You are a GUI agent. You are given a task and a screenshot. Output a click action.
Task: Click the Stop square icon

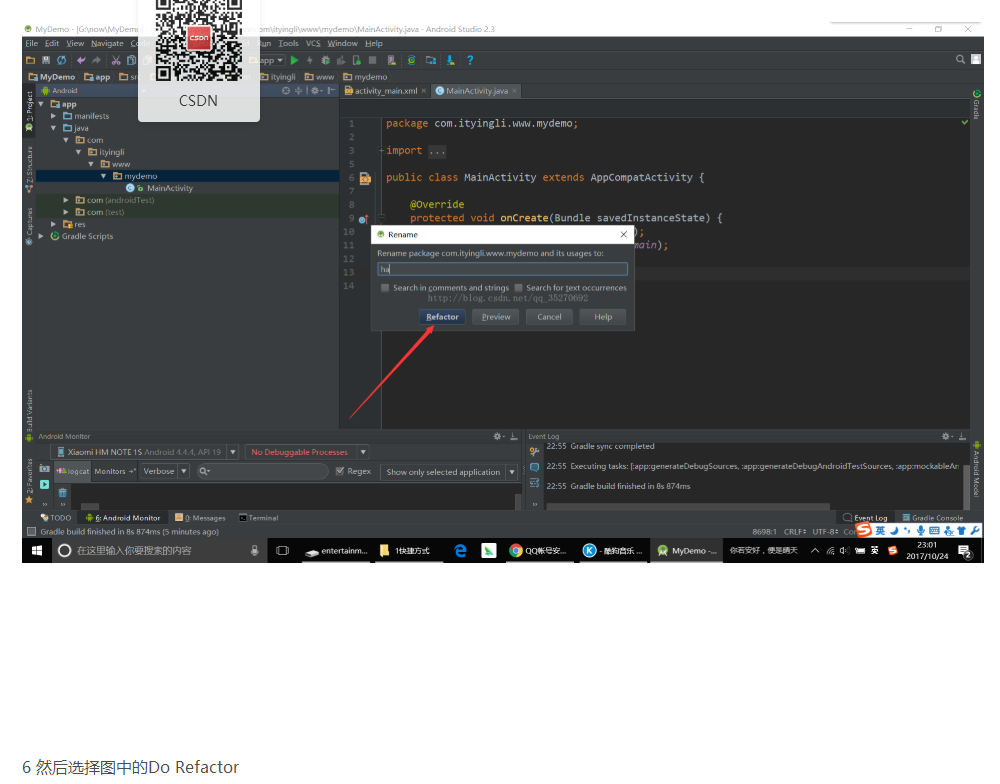(x=372, y=60)
